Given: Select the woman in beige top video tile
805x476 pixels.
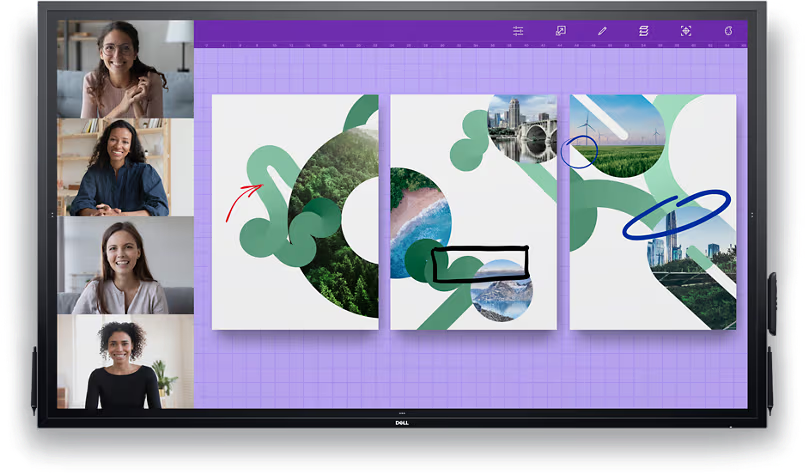Looking at the screenshot, I should pos(125,265).
